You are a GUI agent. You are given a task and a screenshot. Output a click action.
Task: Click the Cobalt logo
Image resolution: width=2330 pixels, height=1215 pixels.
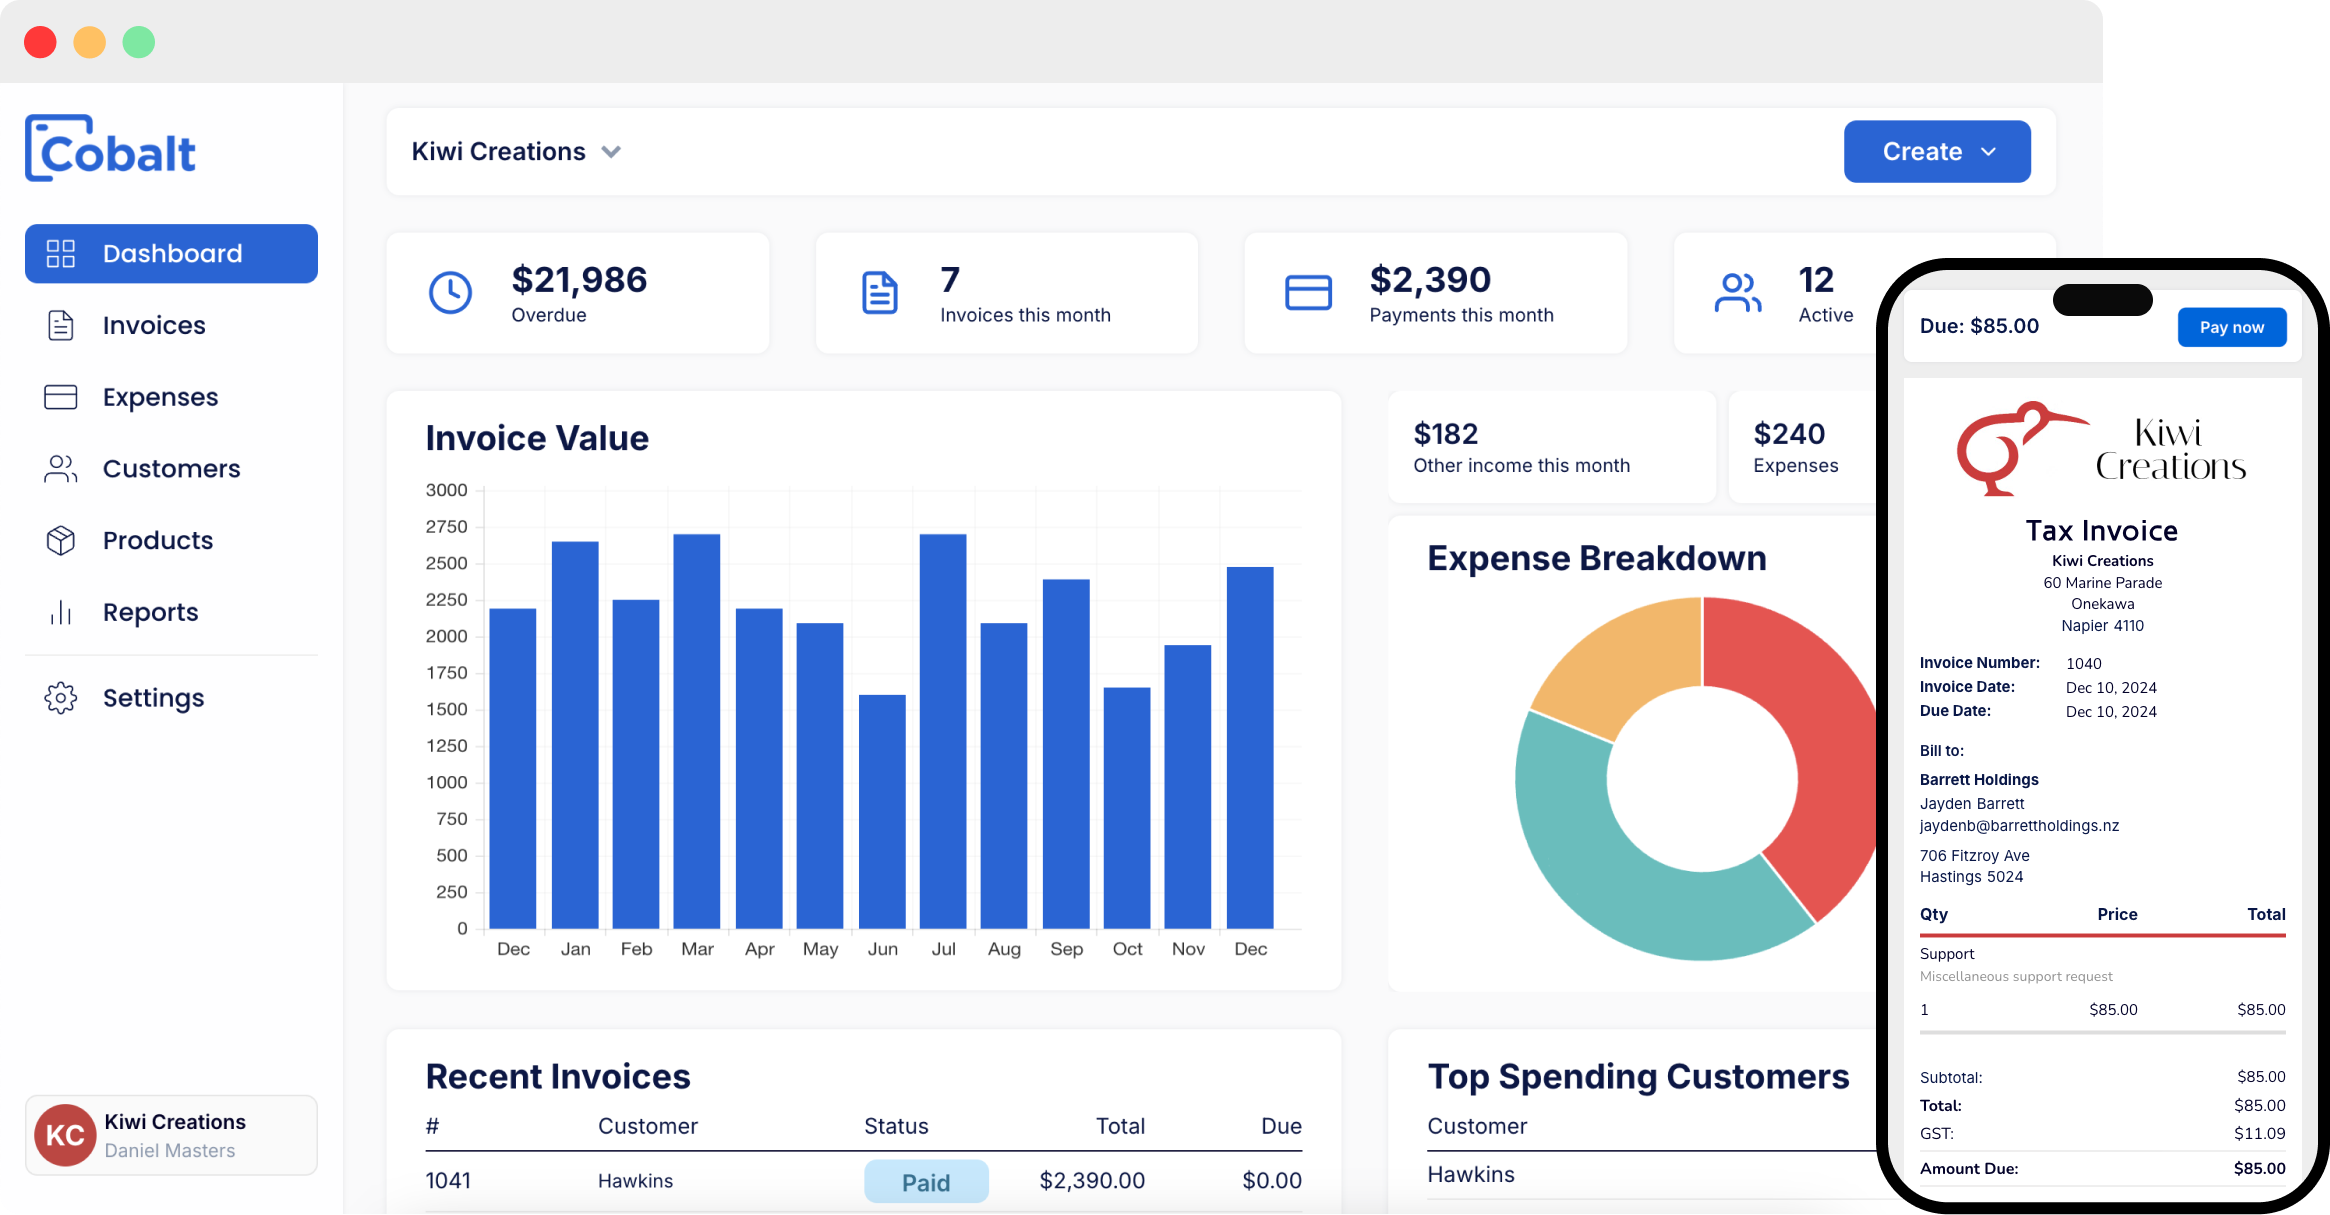pos(110,149)
